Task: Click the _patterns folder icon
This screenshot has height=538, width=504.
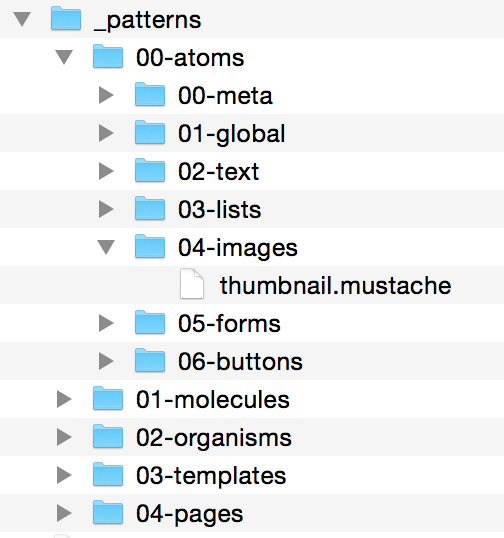Action: click(x=66, y=19)
